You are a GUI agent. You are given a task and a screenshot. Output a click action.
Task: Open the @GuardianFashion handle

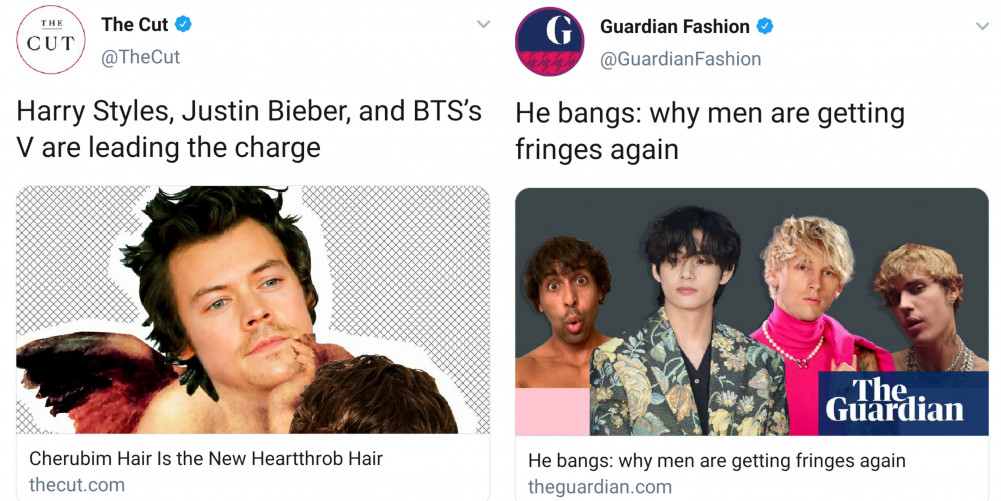681,59
